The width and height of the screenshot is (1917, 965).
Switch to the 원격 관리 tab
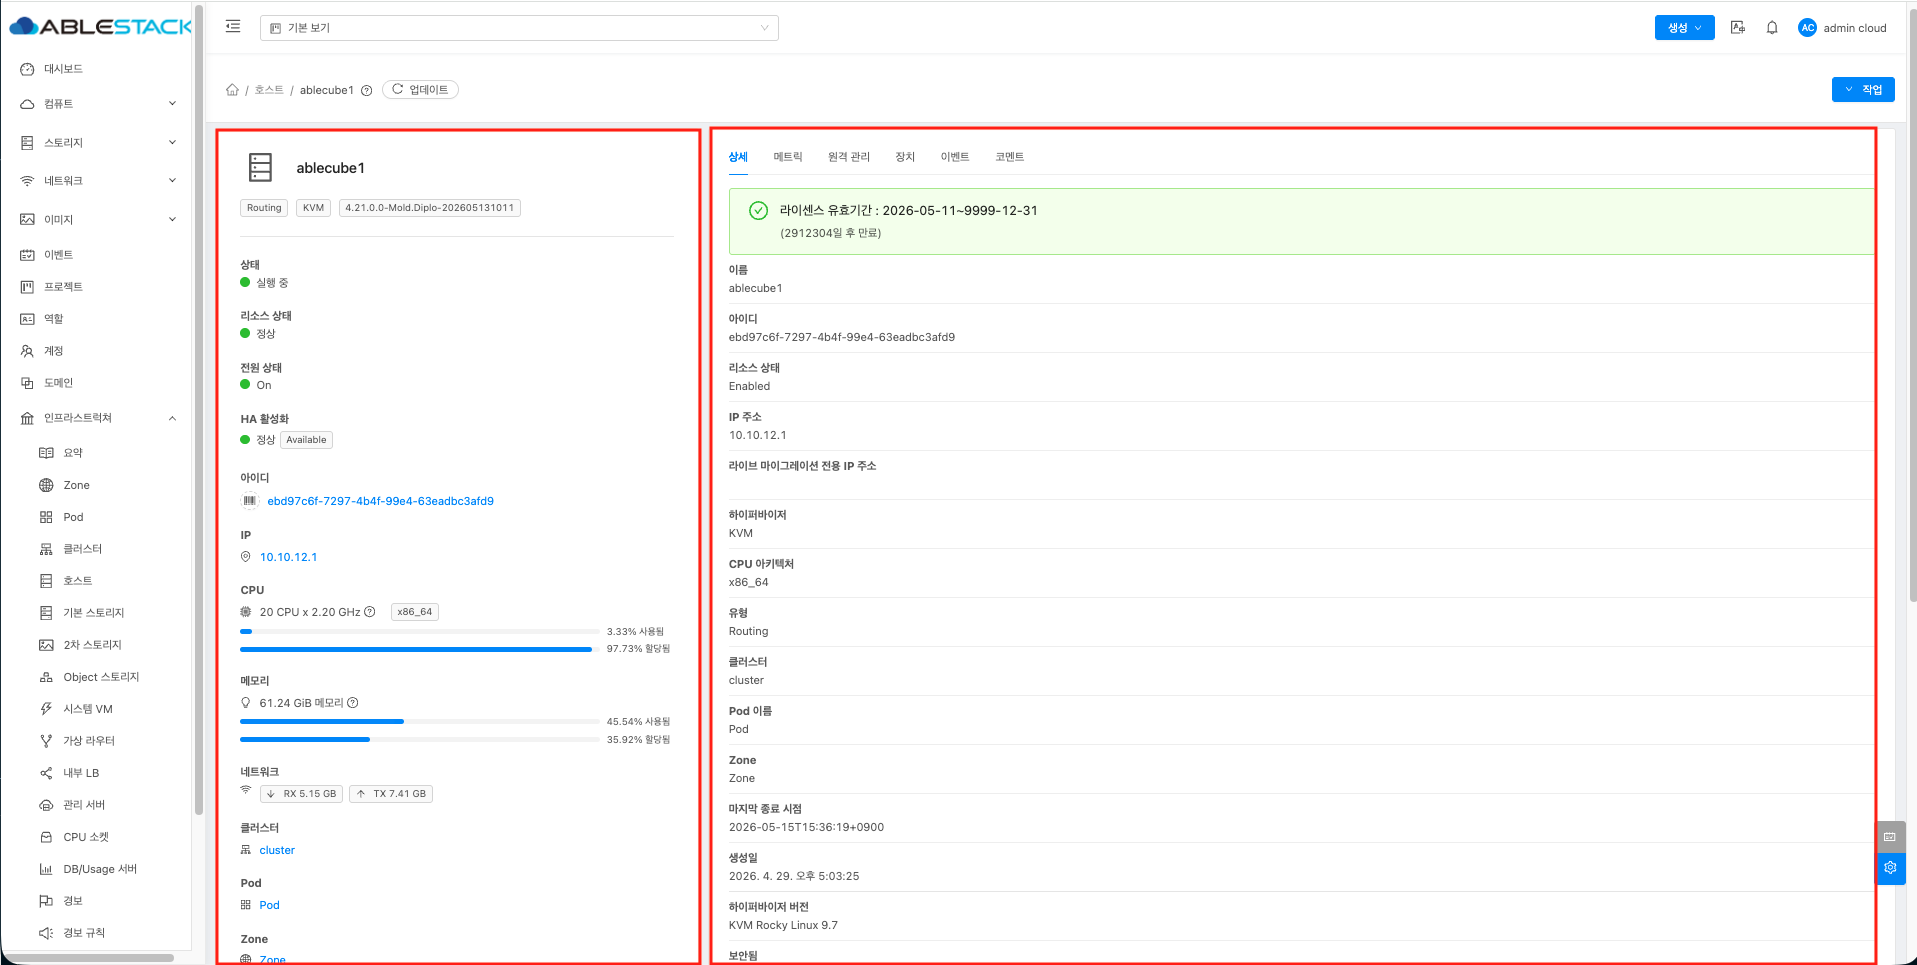click(x=848, y=157)
